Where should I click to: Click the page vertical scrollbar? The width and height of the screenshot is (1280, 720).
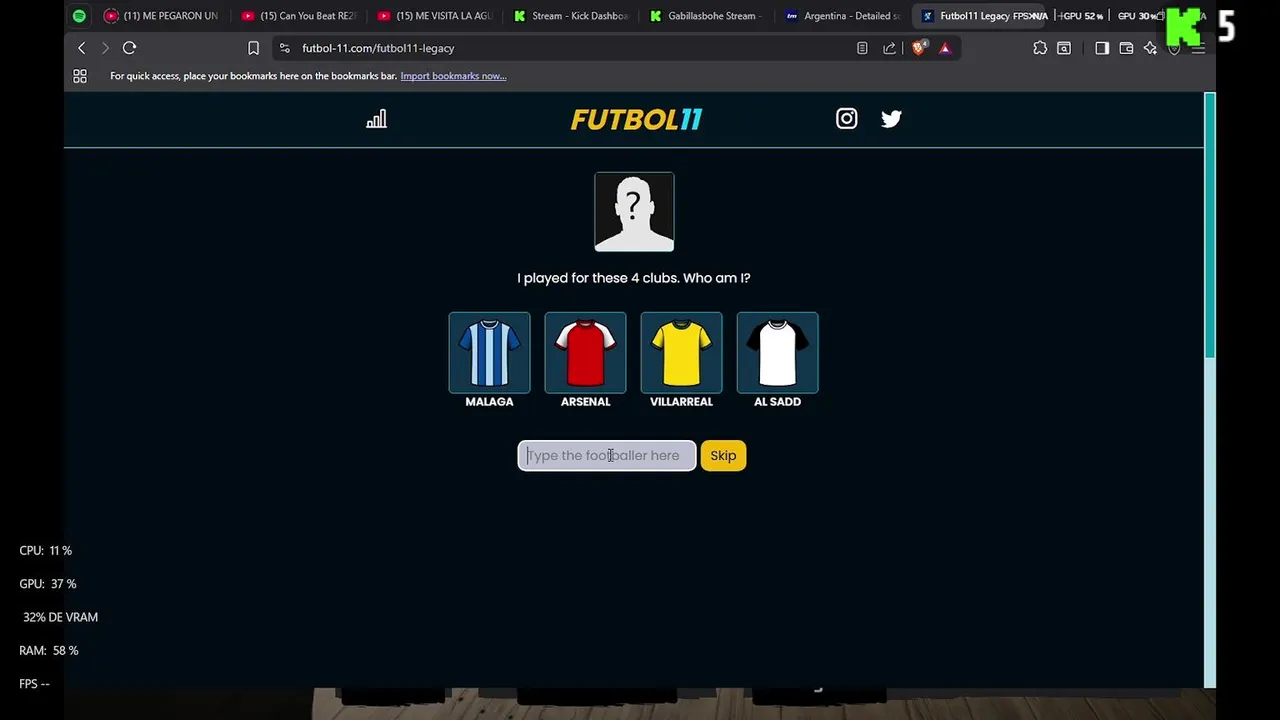[x=1210, y=225]
